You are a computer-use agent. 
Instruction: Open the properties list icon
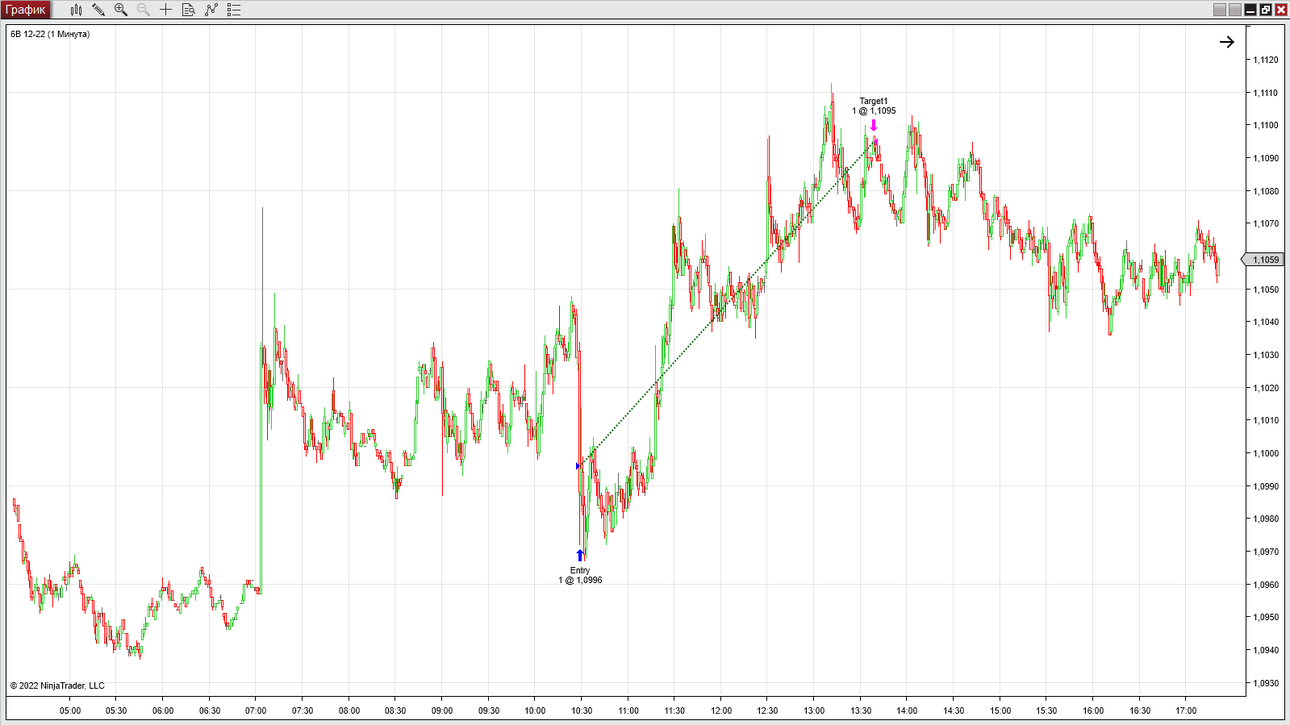coord(234,10)
